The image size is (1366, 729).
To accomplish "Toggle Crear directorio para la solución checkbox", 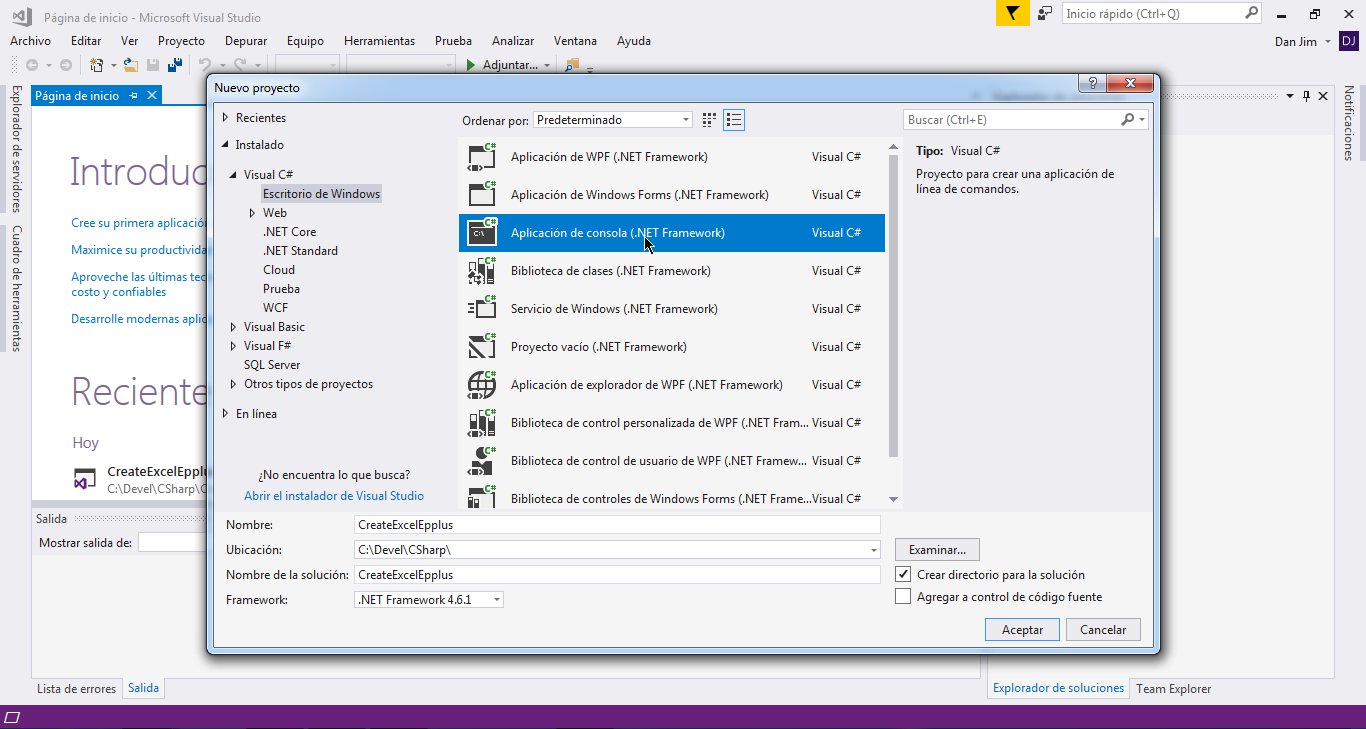I will click(x=903, y=575).
